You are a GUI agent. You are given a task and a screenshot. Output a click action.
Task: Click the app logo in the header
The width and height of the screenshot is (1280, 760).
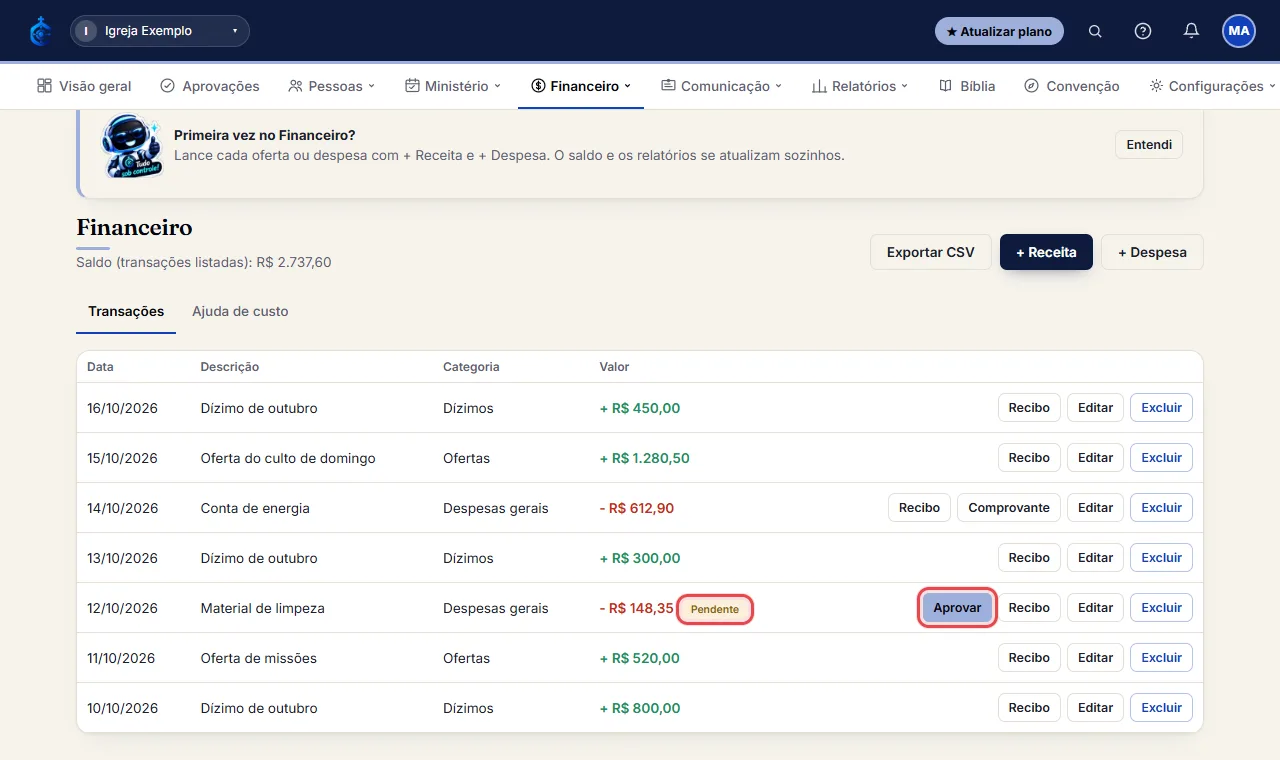pyautogui.click(x=40, y=31)
